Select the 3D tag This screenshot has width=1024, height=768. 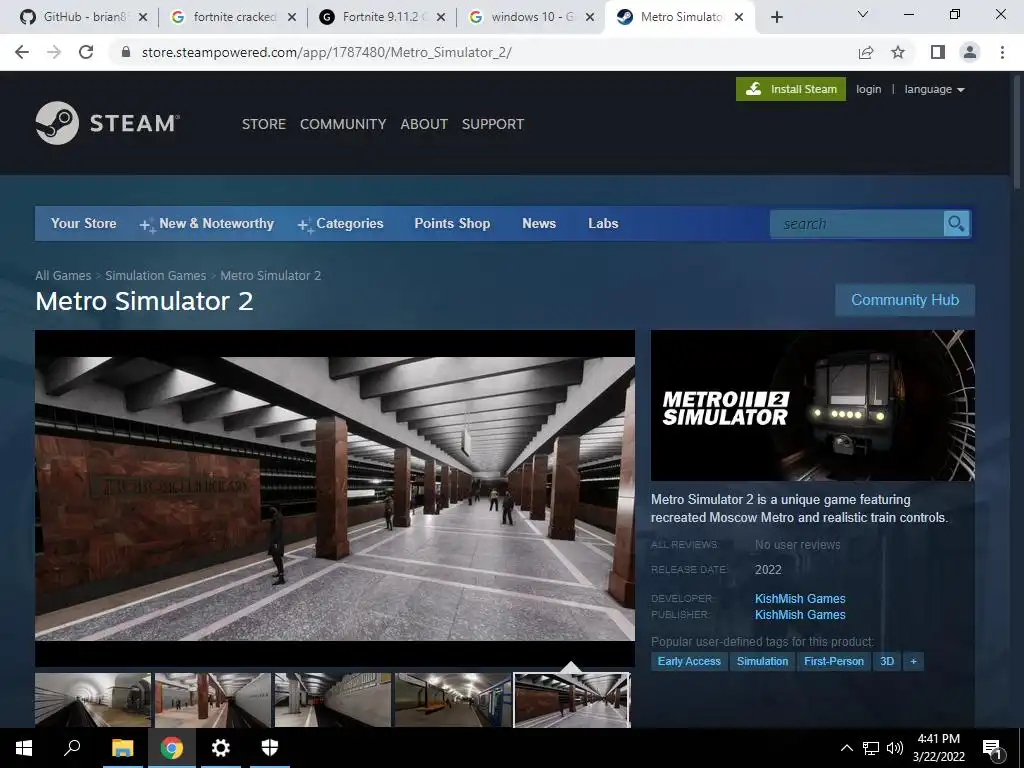[x=887, y=662]
